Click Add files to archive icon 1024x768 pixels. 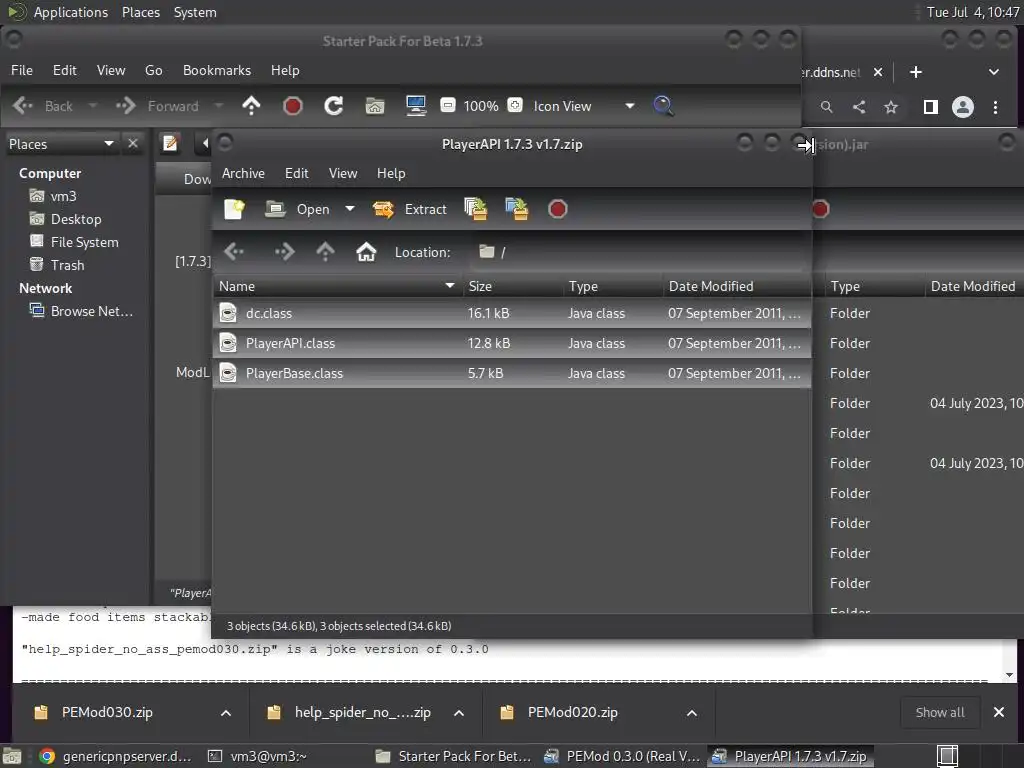pyautogui.click(x=475, y=209)
